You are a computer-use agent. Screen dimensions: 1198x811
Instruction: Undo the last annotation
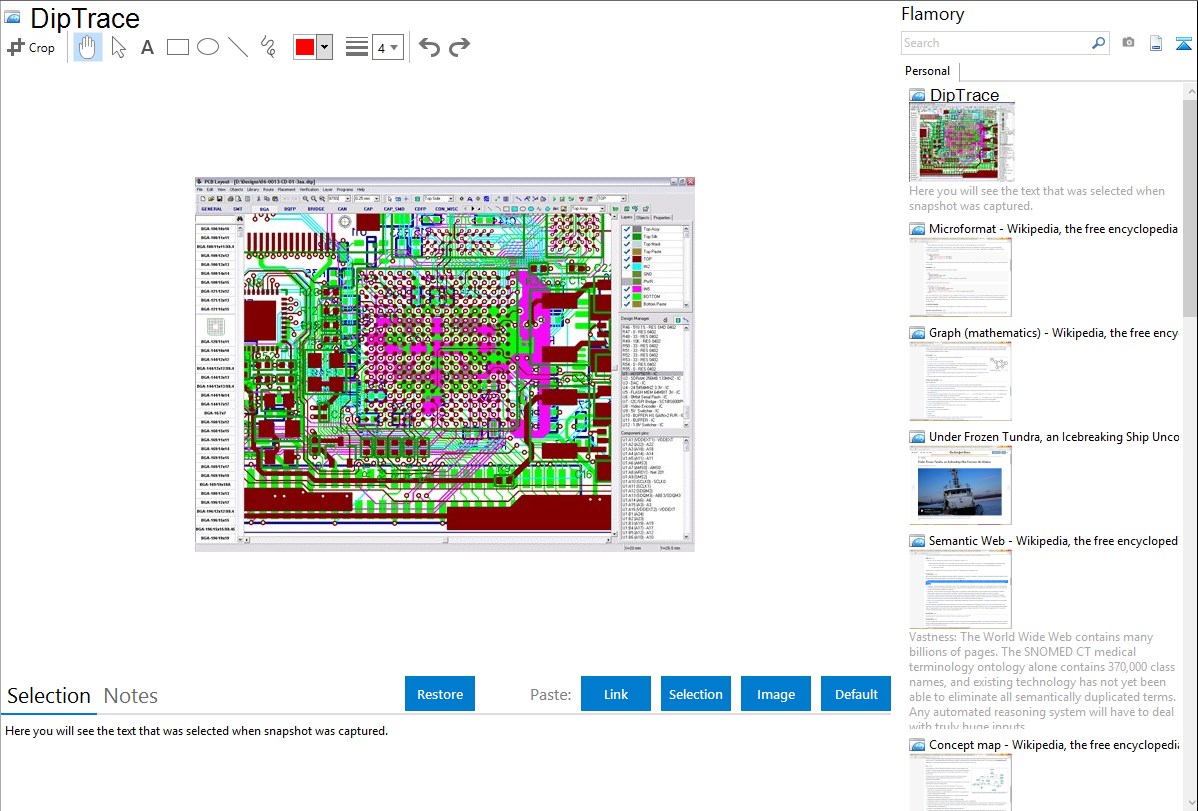pyautogui.click(x=429, y=47)
